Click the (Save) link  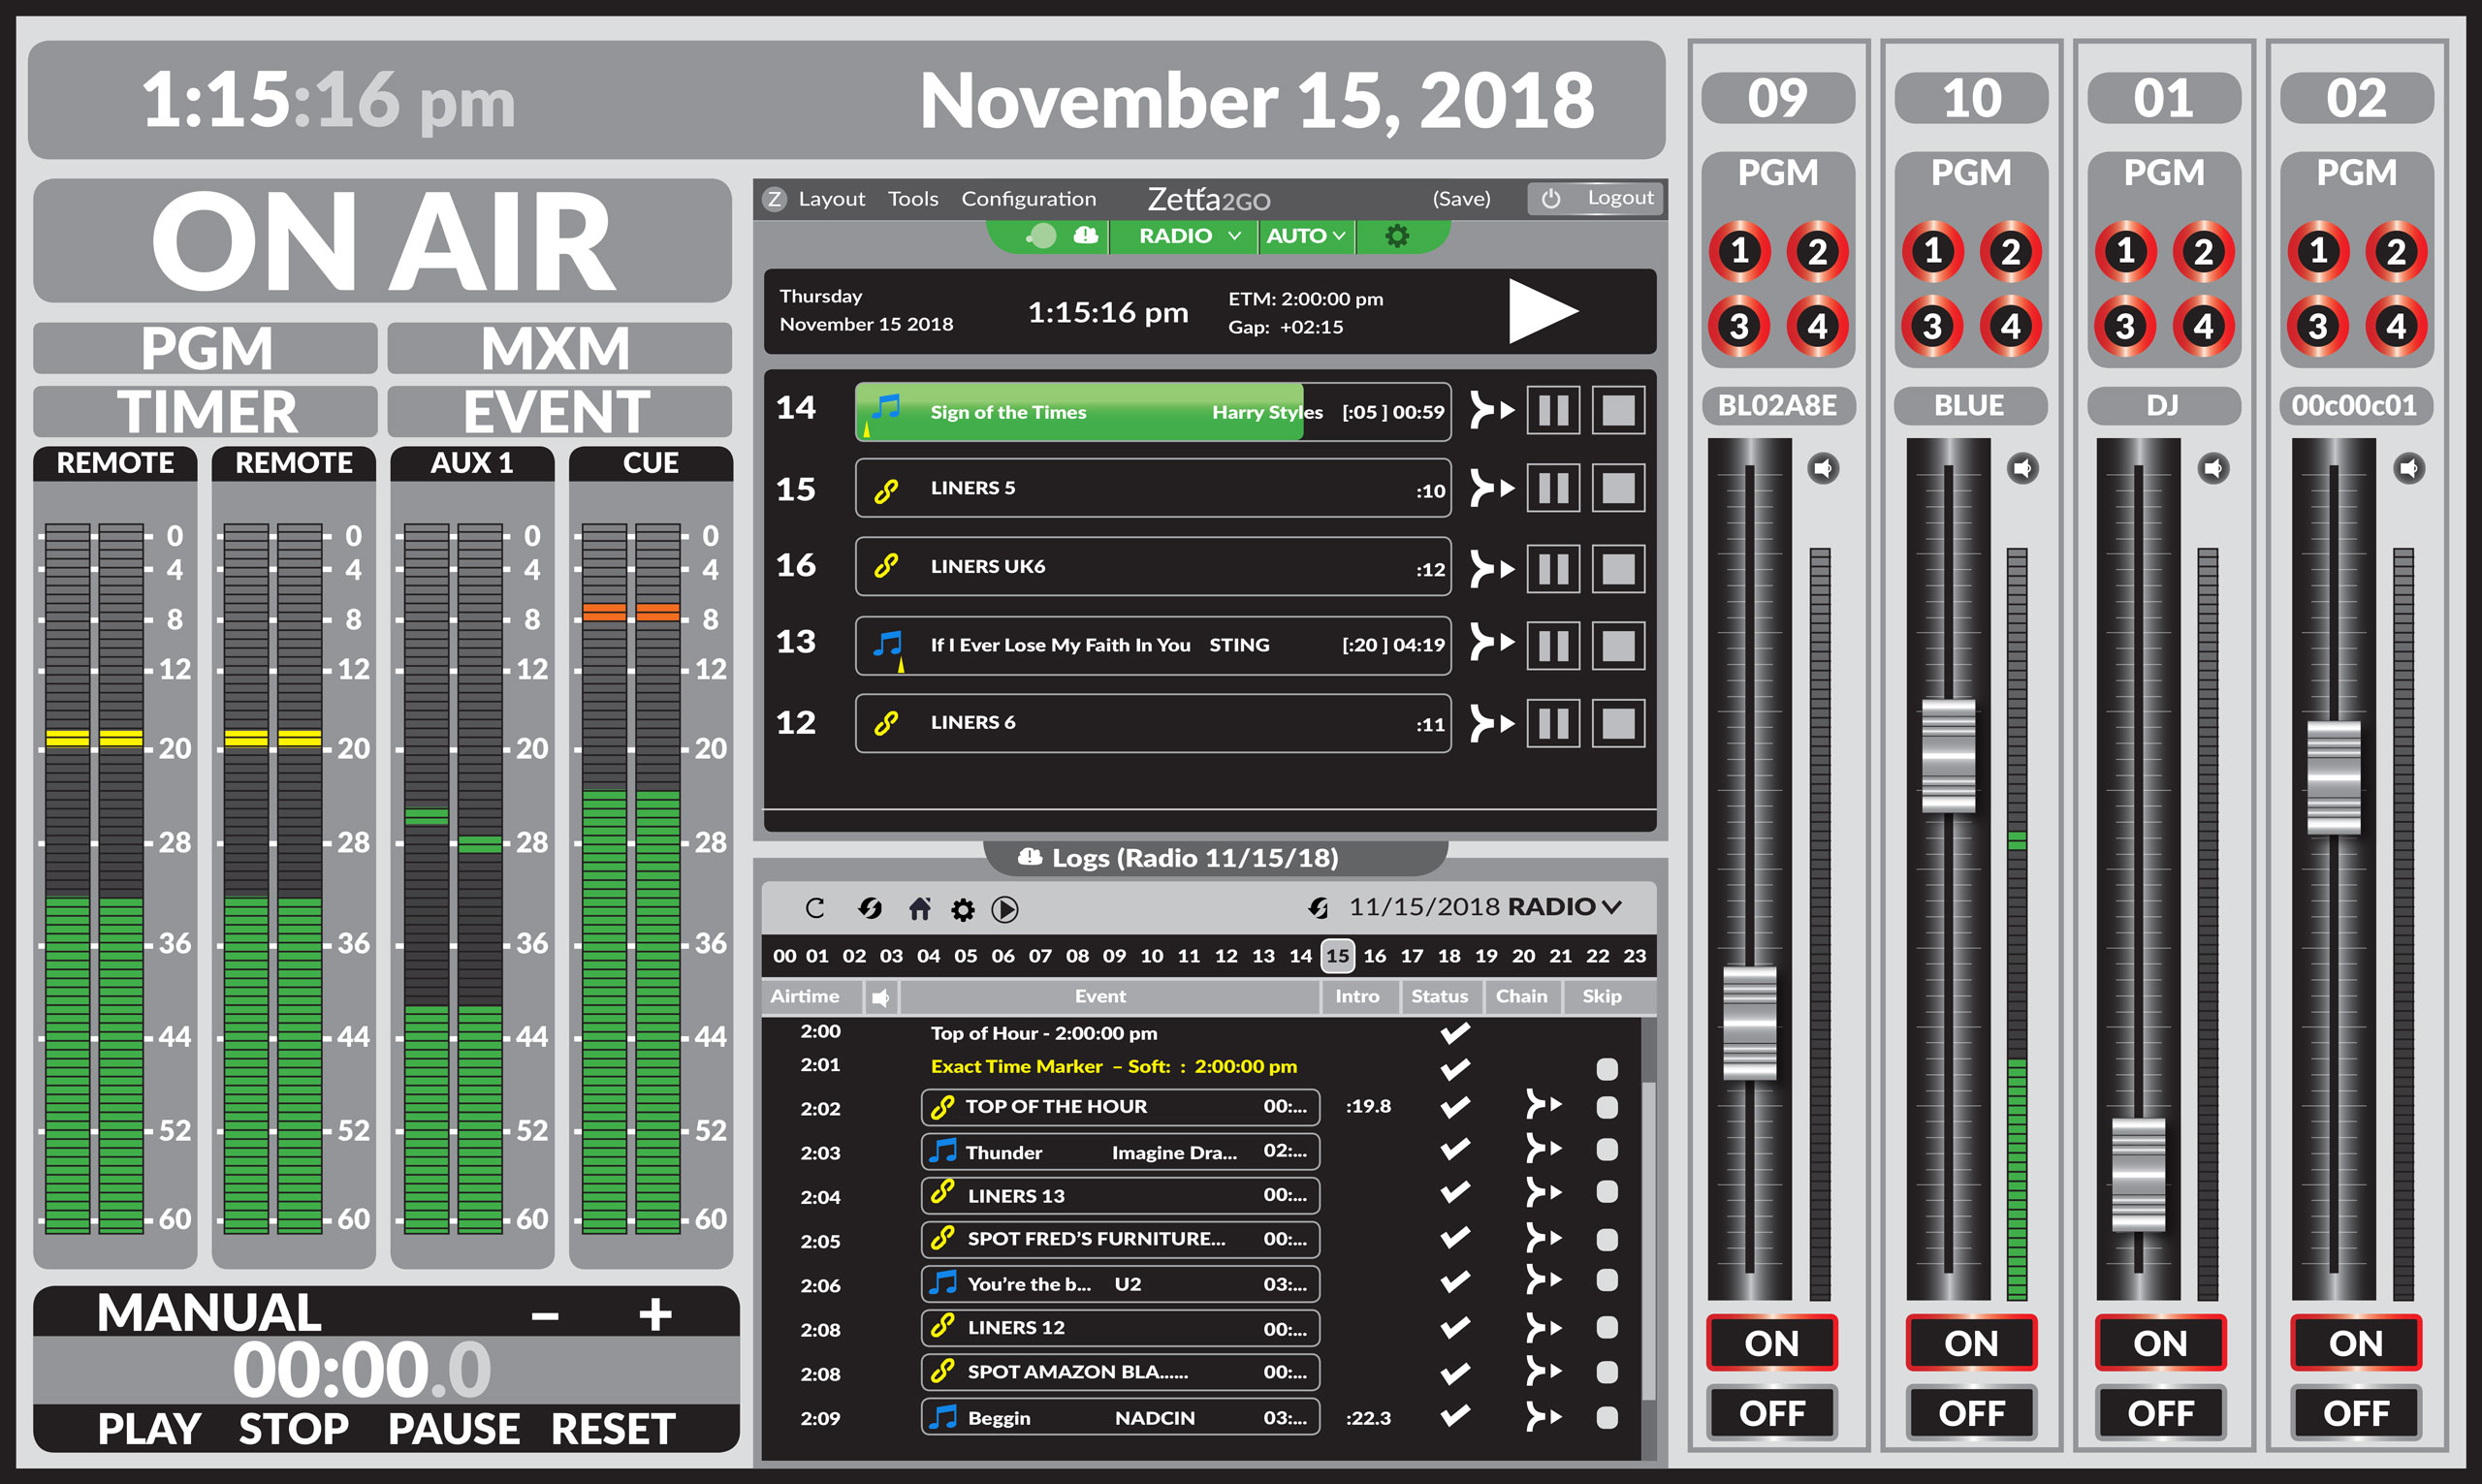pyautogui.click(x=1461, y=199)
